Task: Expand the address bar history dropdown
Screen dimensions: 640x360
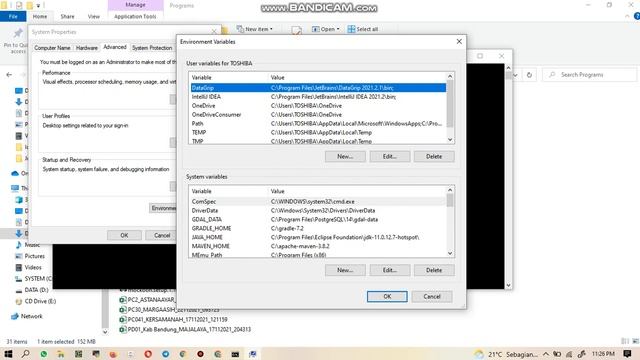Action: [x=516, y=75]
